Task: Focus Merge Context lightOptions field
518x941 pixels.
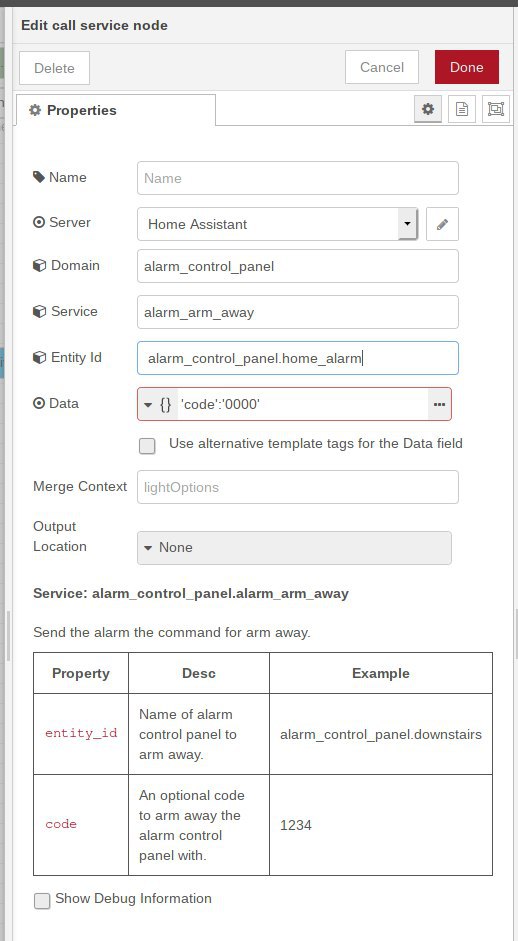Action: (298, 487)
